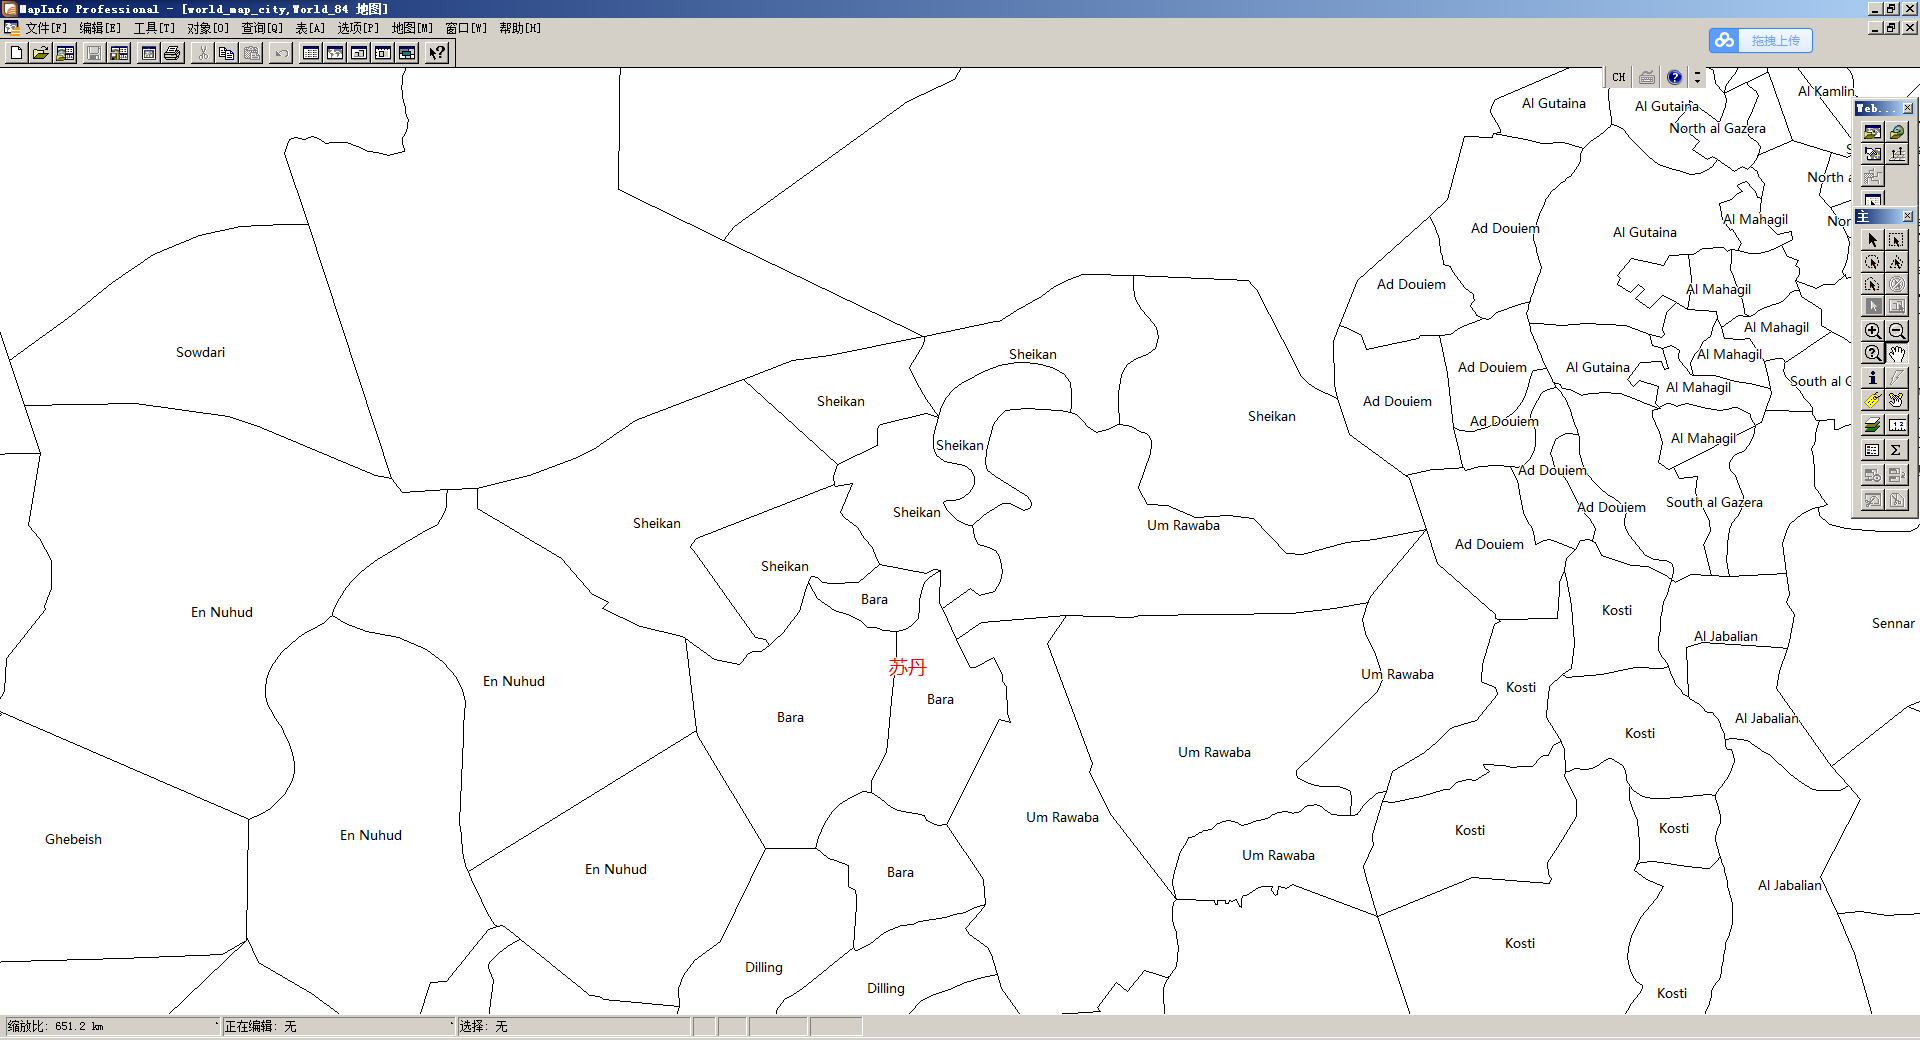Screen dimensions: 1920x1040
Task: Open a new Map window from the toolbar
Action: [x=335, y=53]
